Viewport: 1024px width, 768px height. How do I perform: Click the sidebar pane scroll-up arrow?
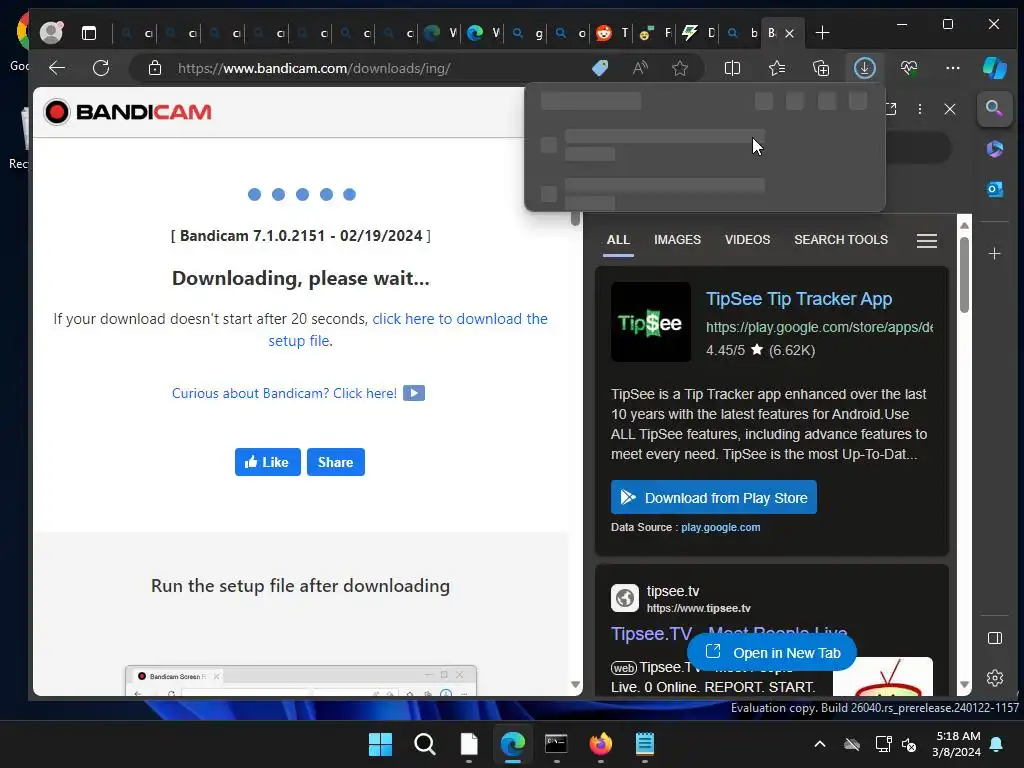click(x=964, y=225)
